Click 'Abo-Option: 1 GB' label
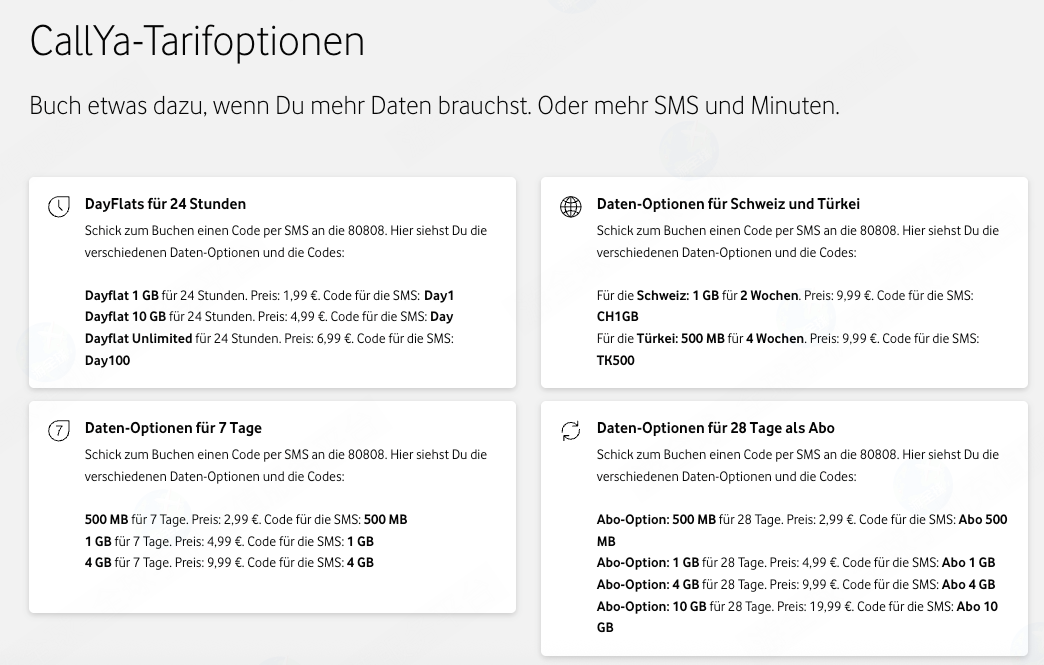Viewport: 1044px width, 665px height. tap(647, 563)
